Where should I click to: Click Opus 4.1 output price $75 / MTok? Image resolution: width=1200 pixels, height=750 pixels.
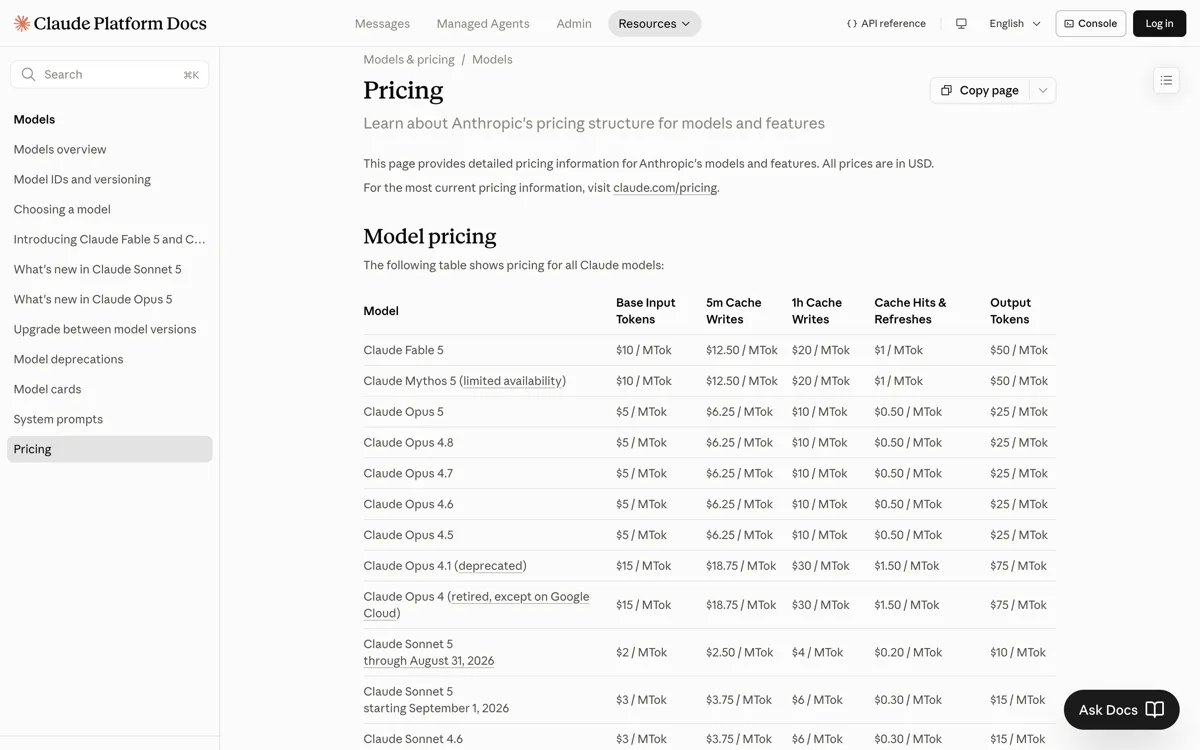click(x=1019, y=566)
